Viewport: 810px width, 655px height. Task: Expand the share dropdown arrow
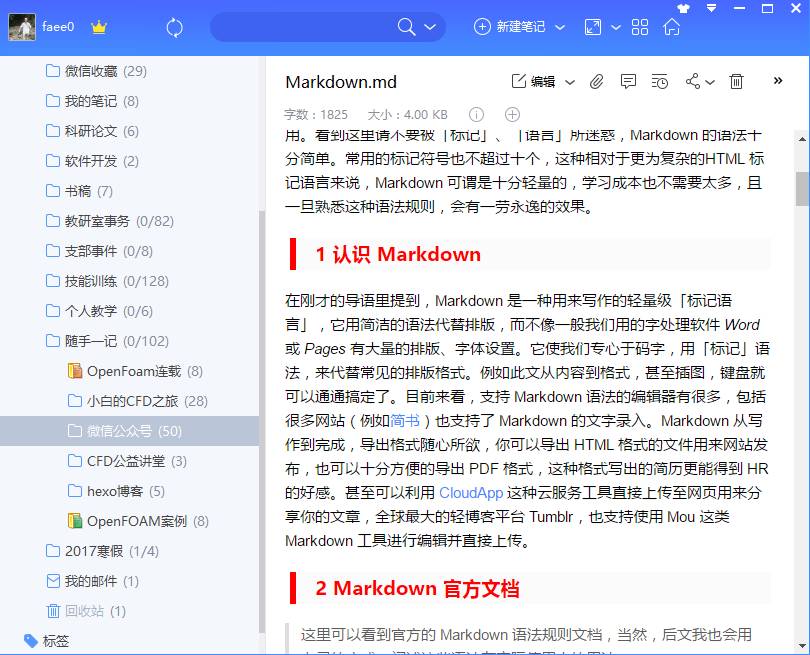(710, 82)
